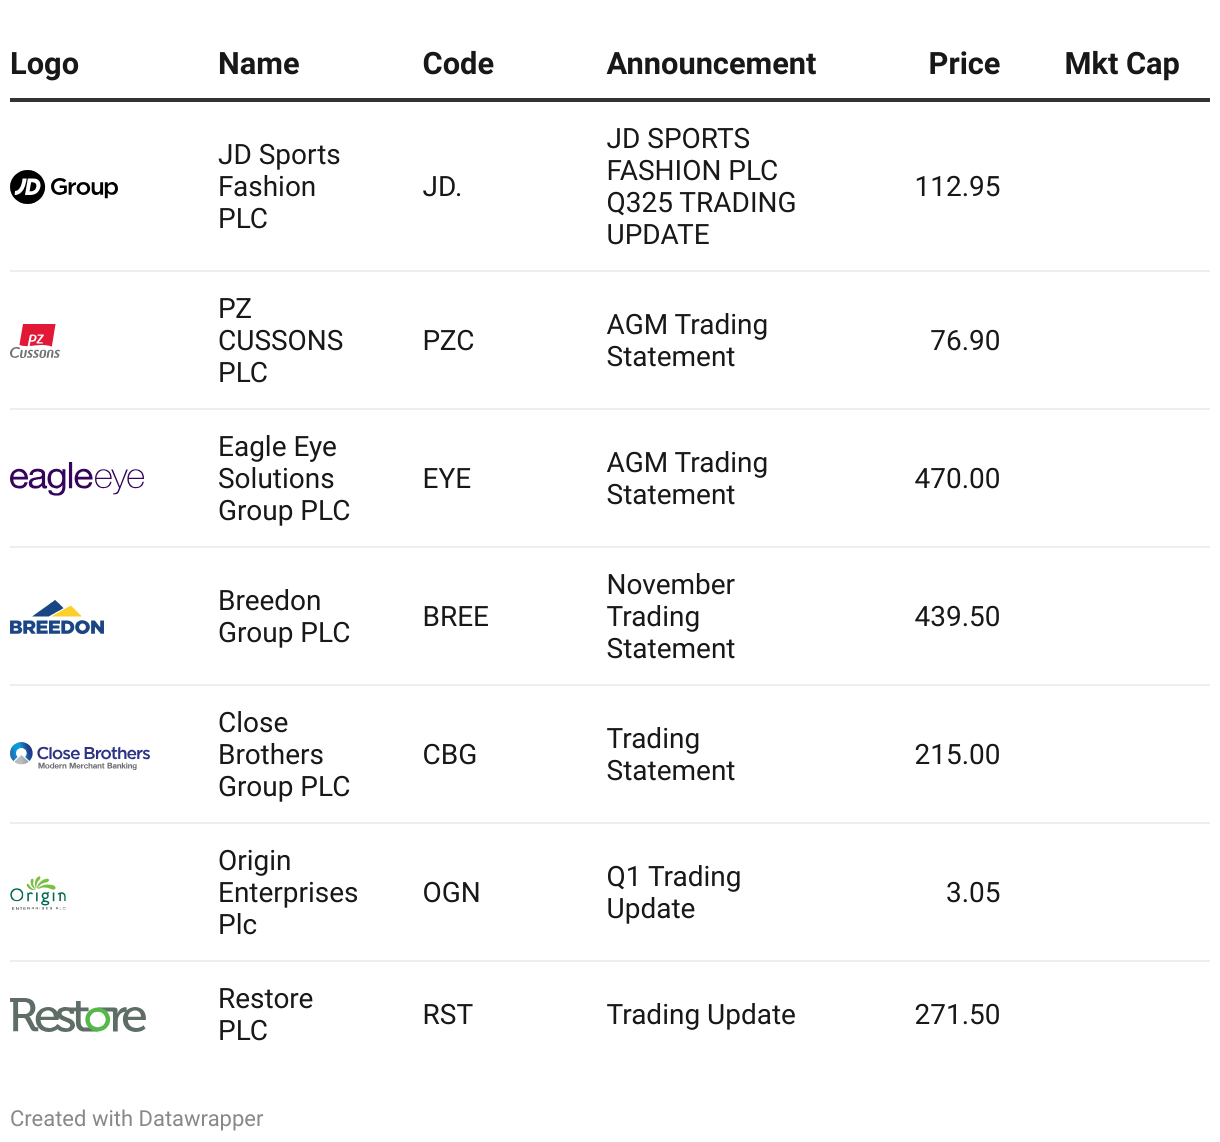
Task: Click the Q325 Trading Update announcement
Action: (701, 187)
